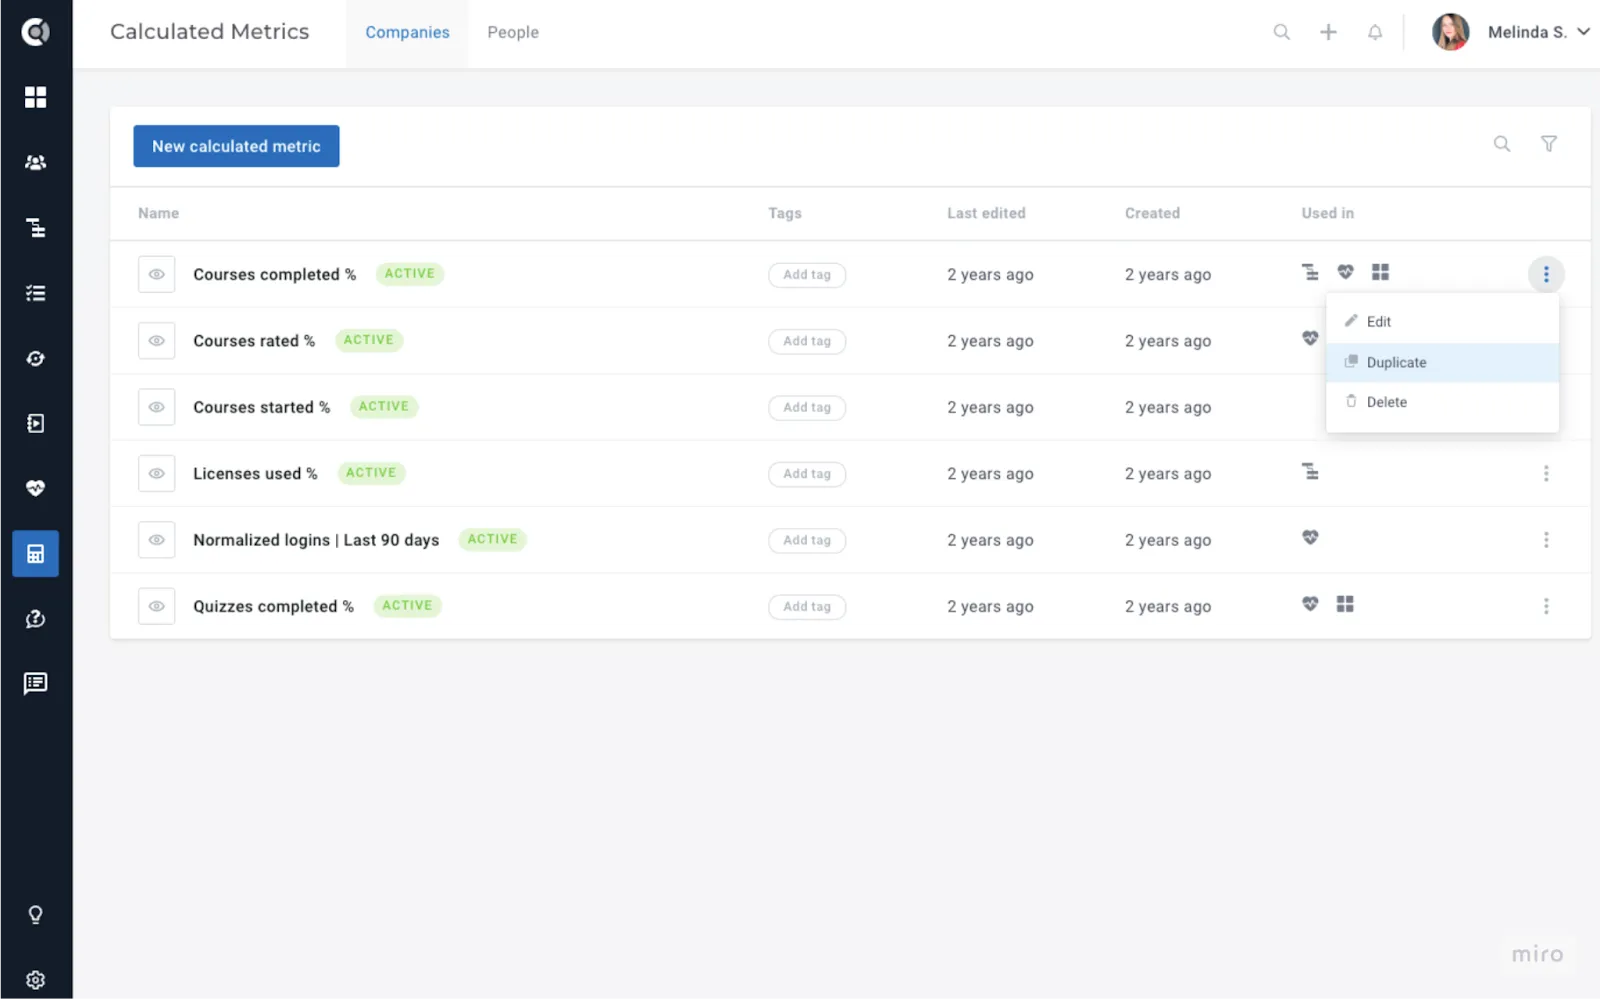Click the app logo at top of sidebar
Screen dimensions: 1600x999
[x=36, y=32]
